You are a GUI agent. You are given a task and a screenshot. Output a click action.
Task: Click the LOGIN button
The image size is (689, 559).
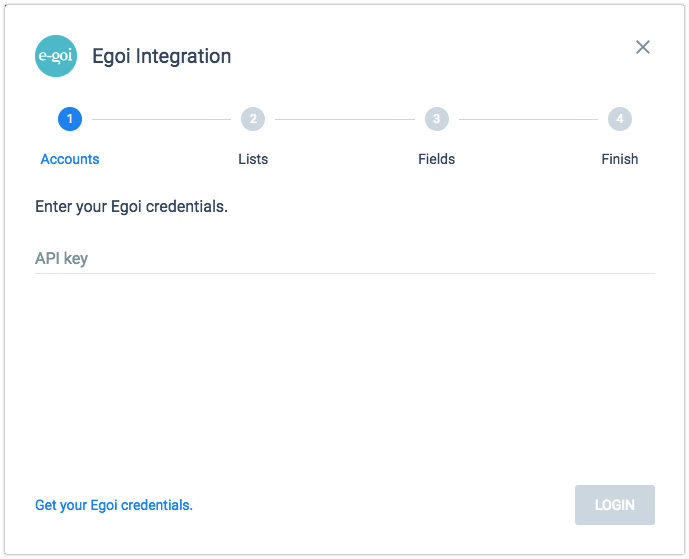pyautogui.click(x=615, y=505)
